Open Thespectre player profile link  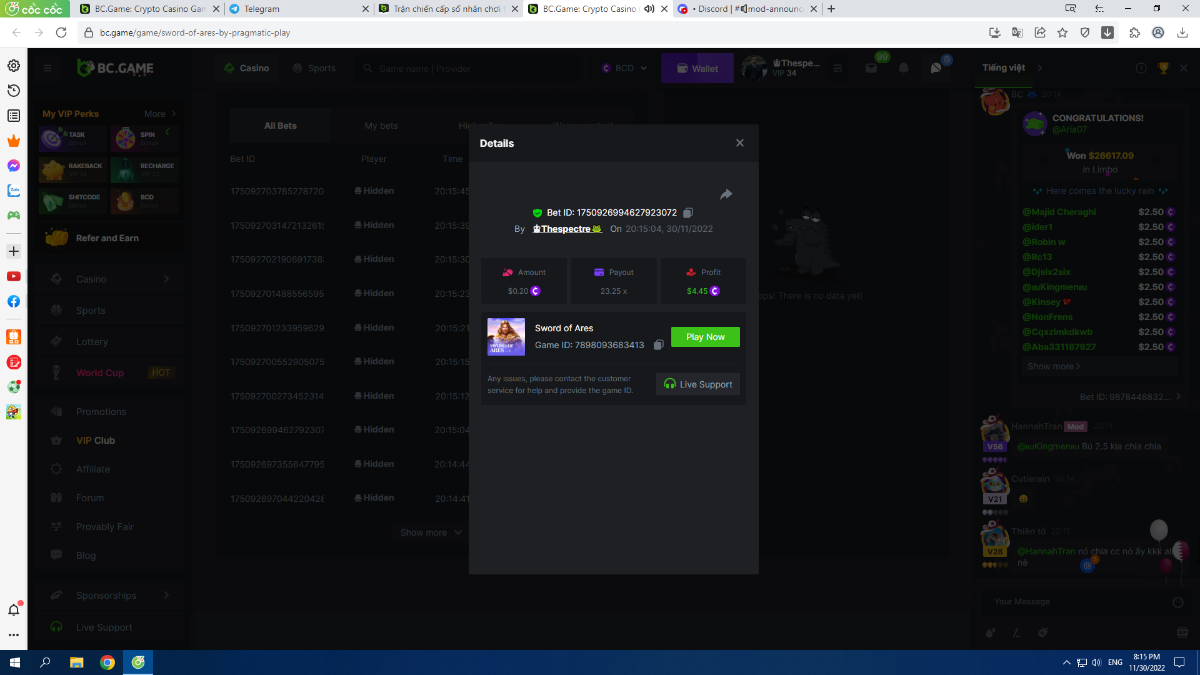(x=567, y=229)
